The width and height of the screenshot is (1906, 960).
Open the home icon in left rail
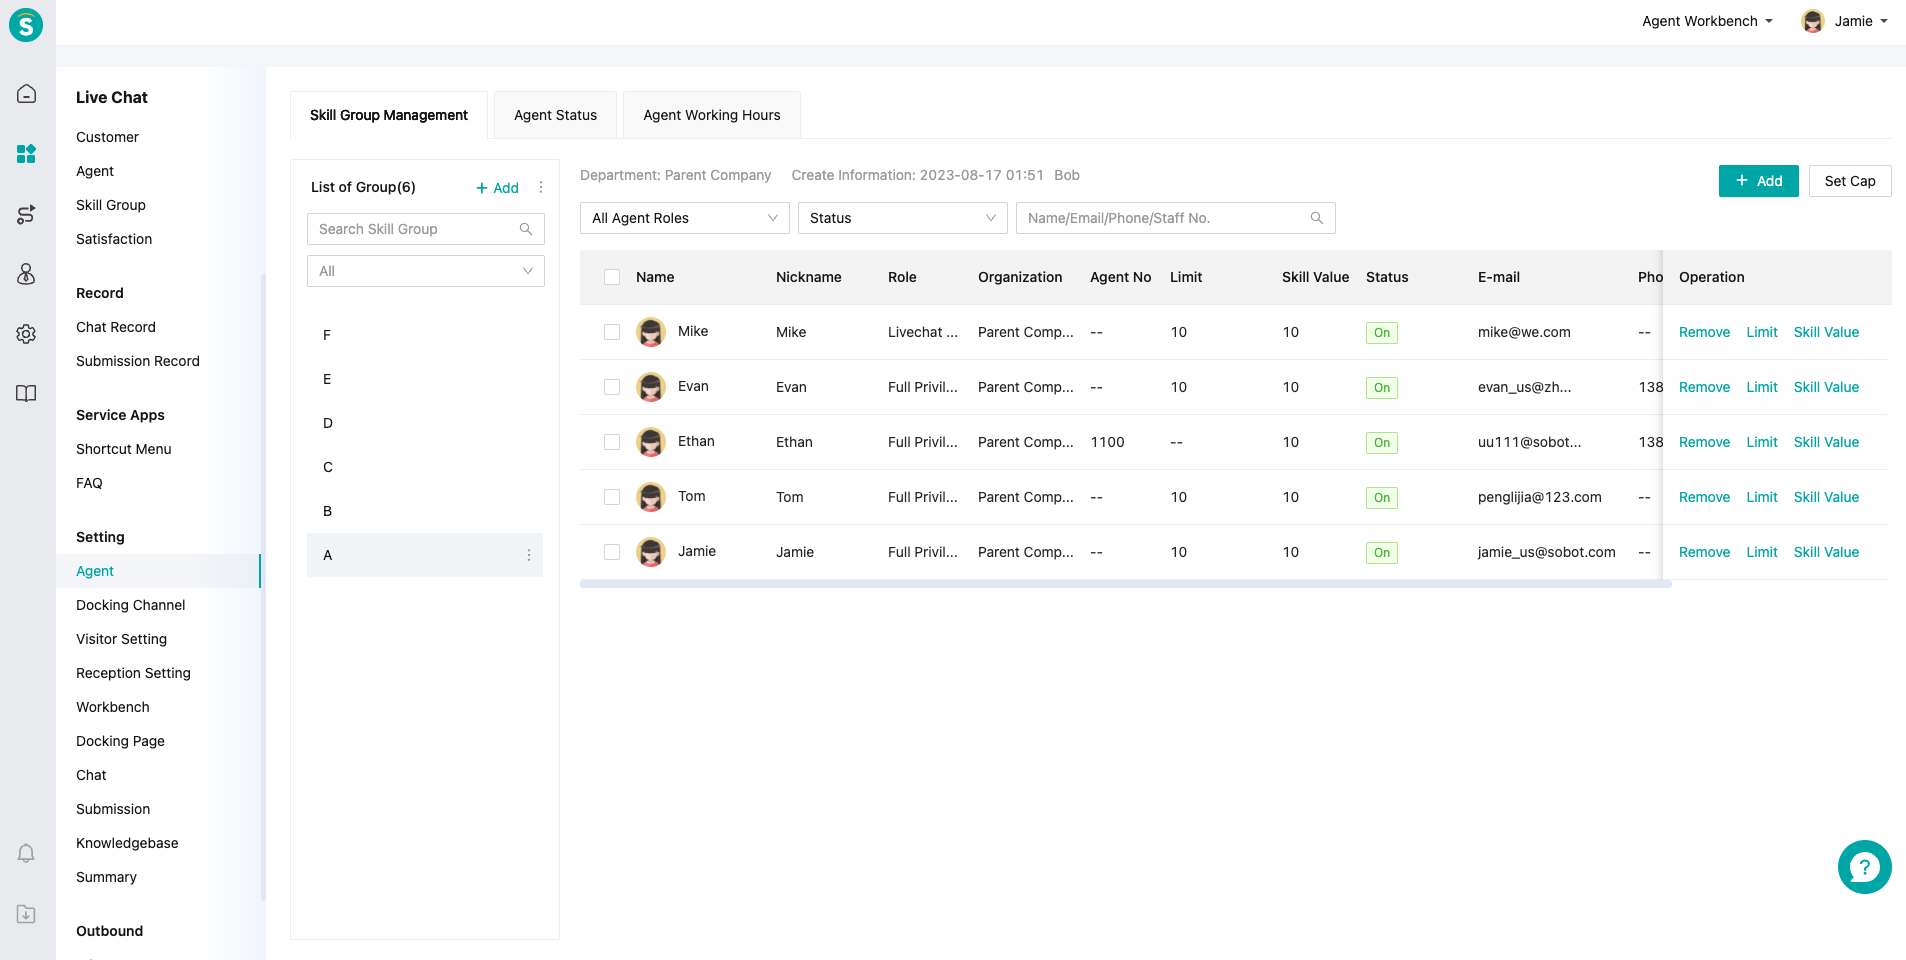pos(27,94)
